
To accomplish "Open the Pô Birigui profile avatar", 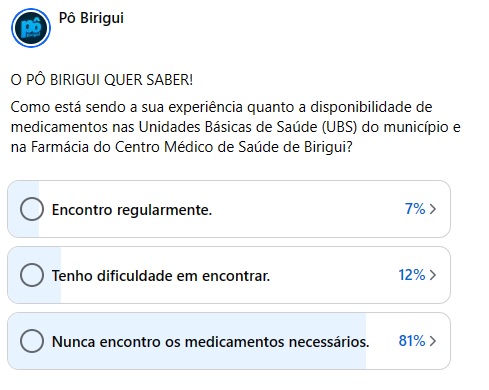I will point(31,28).
